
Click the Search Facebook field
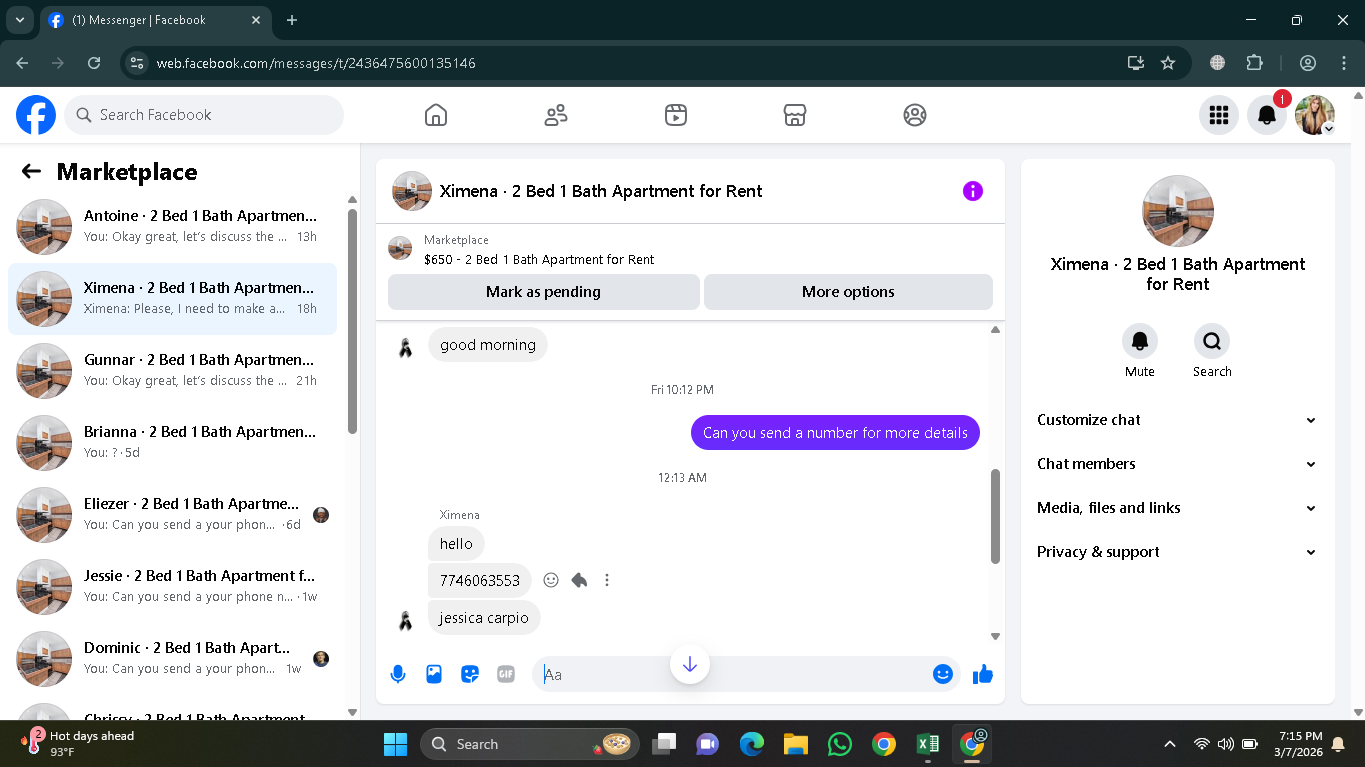pos(204,115)
